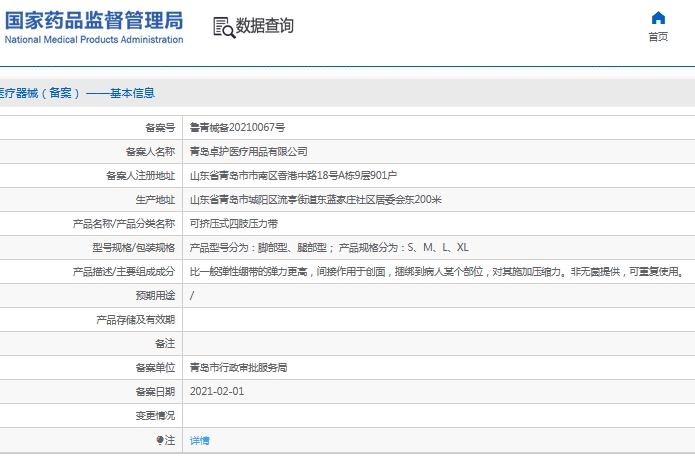The image size is (695, 462).
Task: Select the registered address on 香港中路18号
Action: [293, 176]
